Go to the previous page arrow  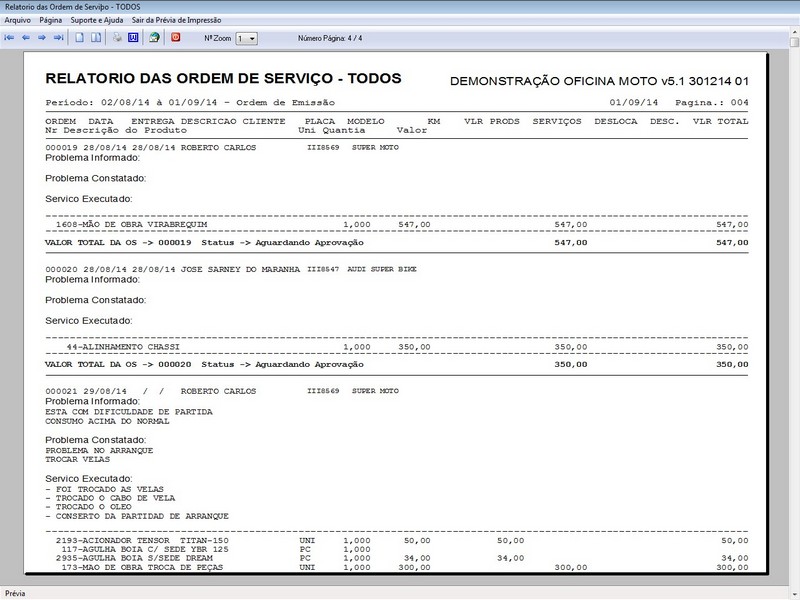coord(26,38)
